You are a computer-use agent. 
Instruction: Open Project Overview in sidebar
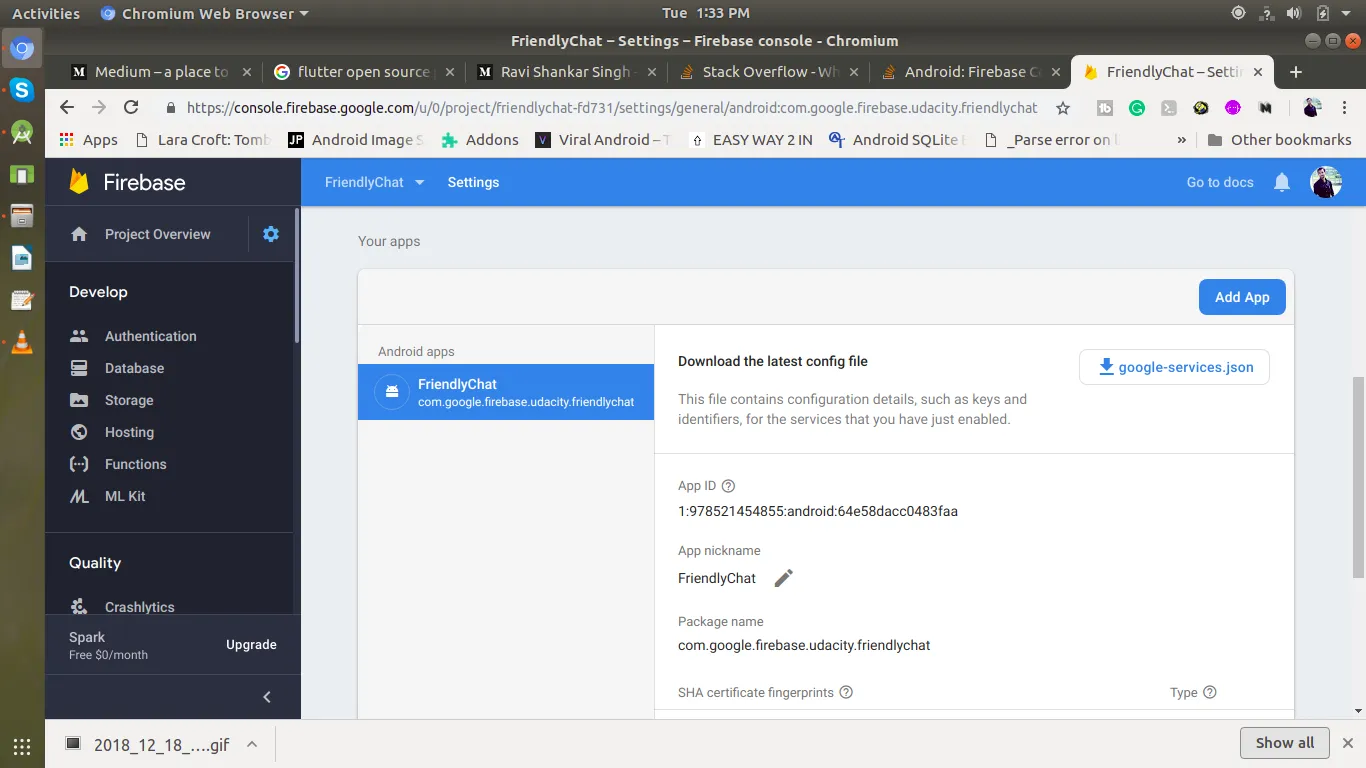click(x=158, y=234)
